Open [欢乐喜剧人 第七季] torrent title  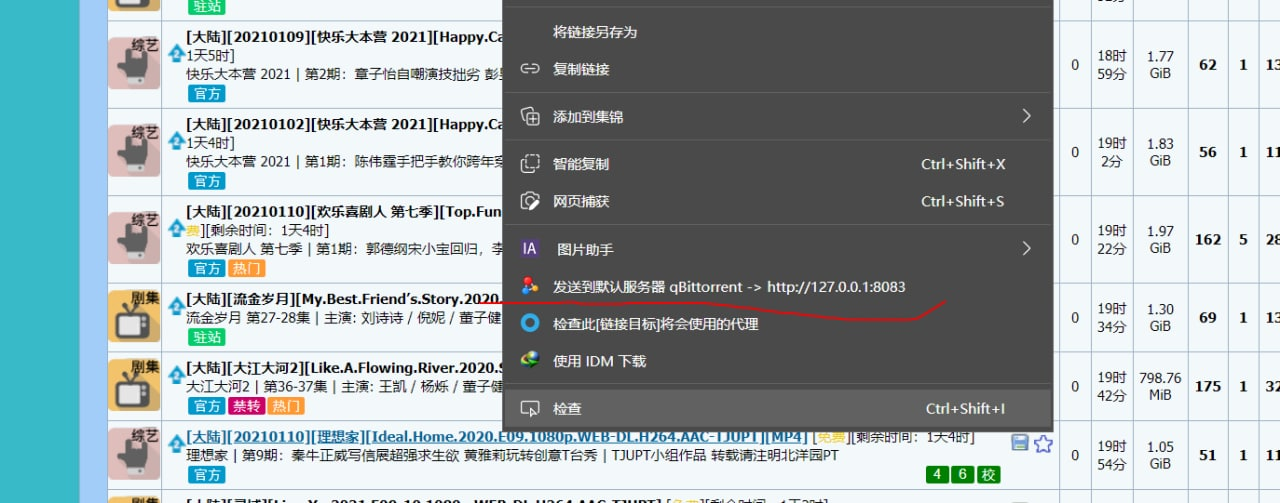tap(345, 211)
